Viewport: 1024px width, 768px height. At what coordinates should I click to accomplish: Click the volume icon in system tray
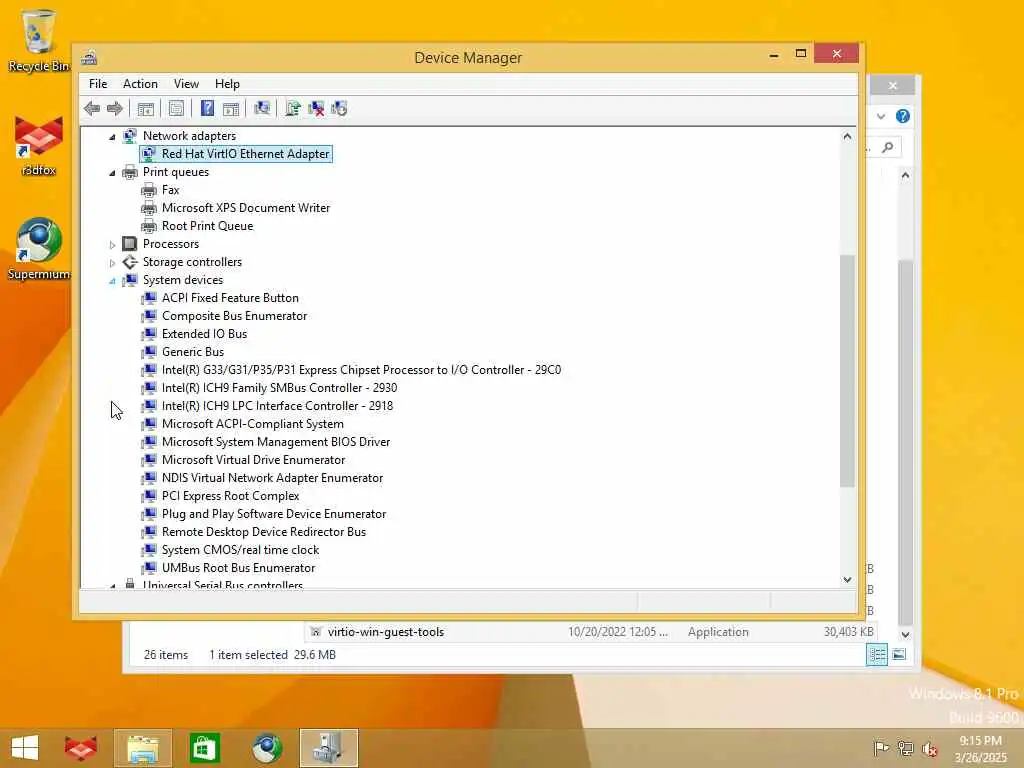(929, 748)
